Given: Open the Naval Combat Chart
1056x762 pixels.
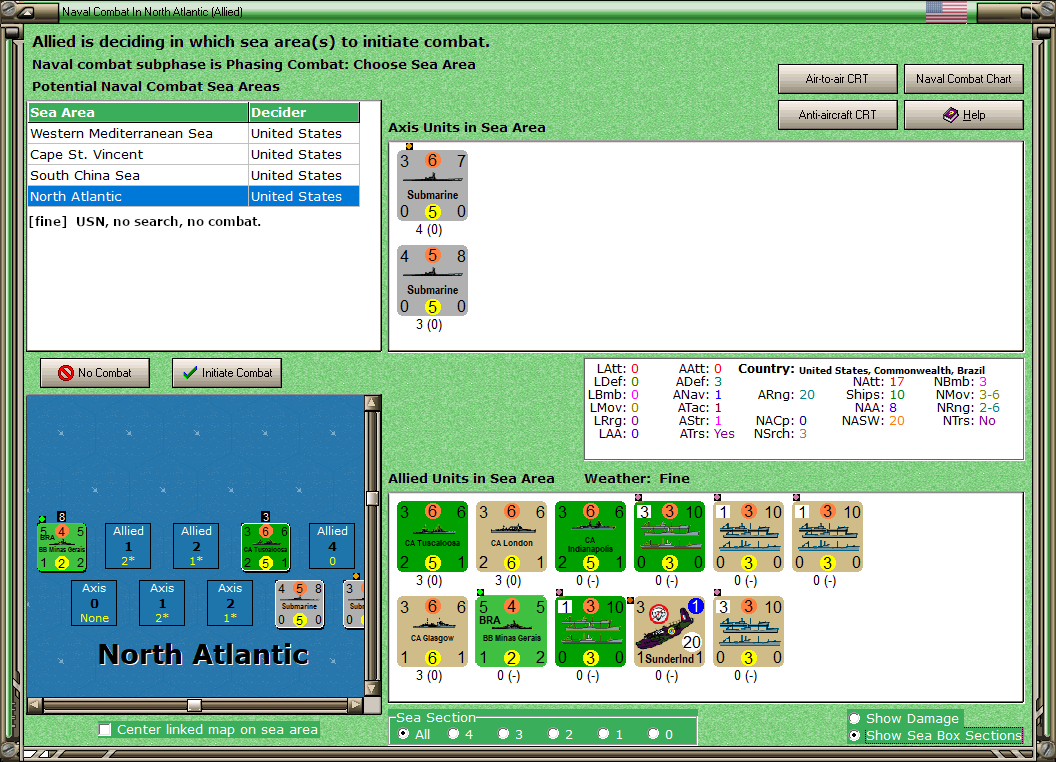Looking at the screenshot, I should pyautogui.click(x=964, y=79).
